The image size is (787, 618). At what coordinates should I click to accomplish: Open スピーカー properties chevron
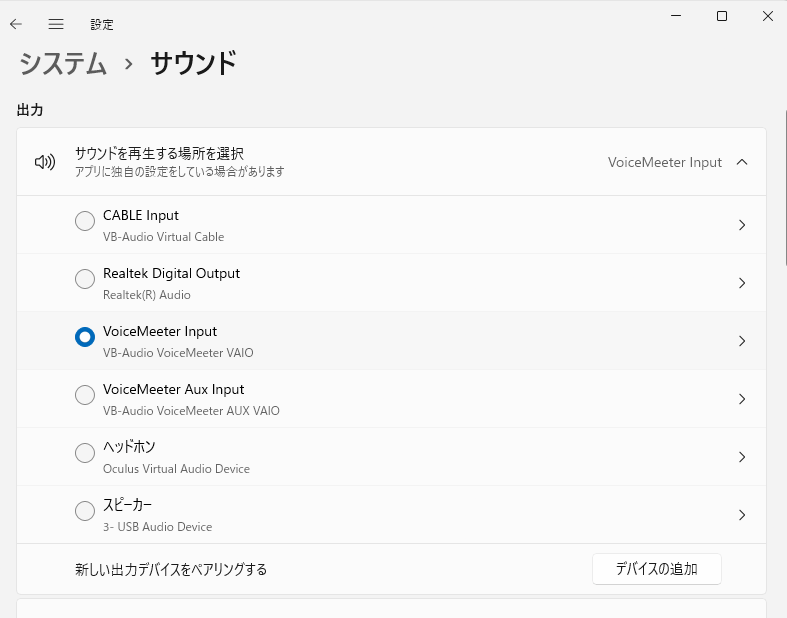tap(742, 515)
